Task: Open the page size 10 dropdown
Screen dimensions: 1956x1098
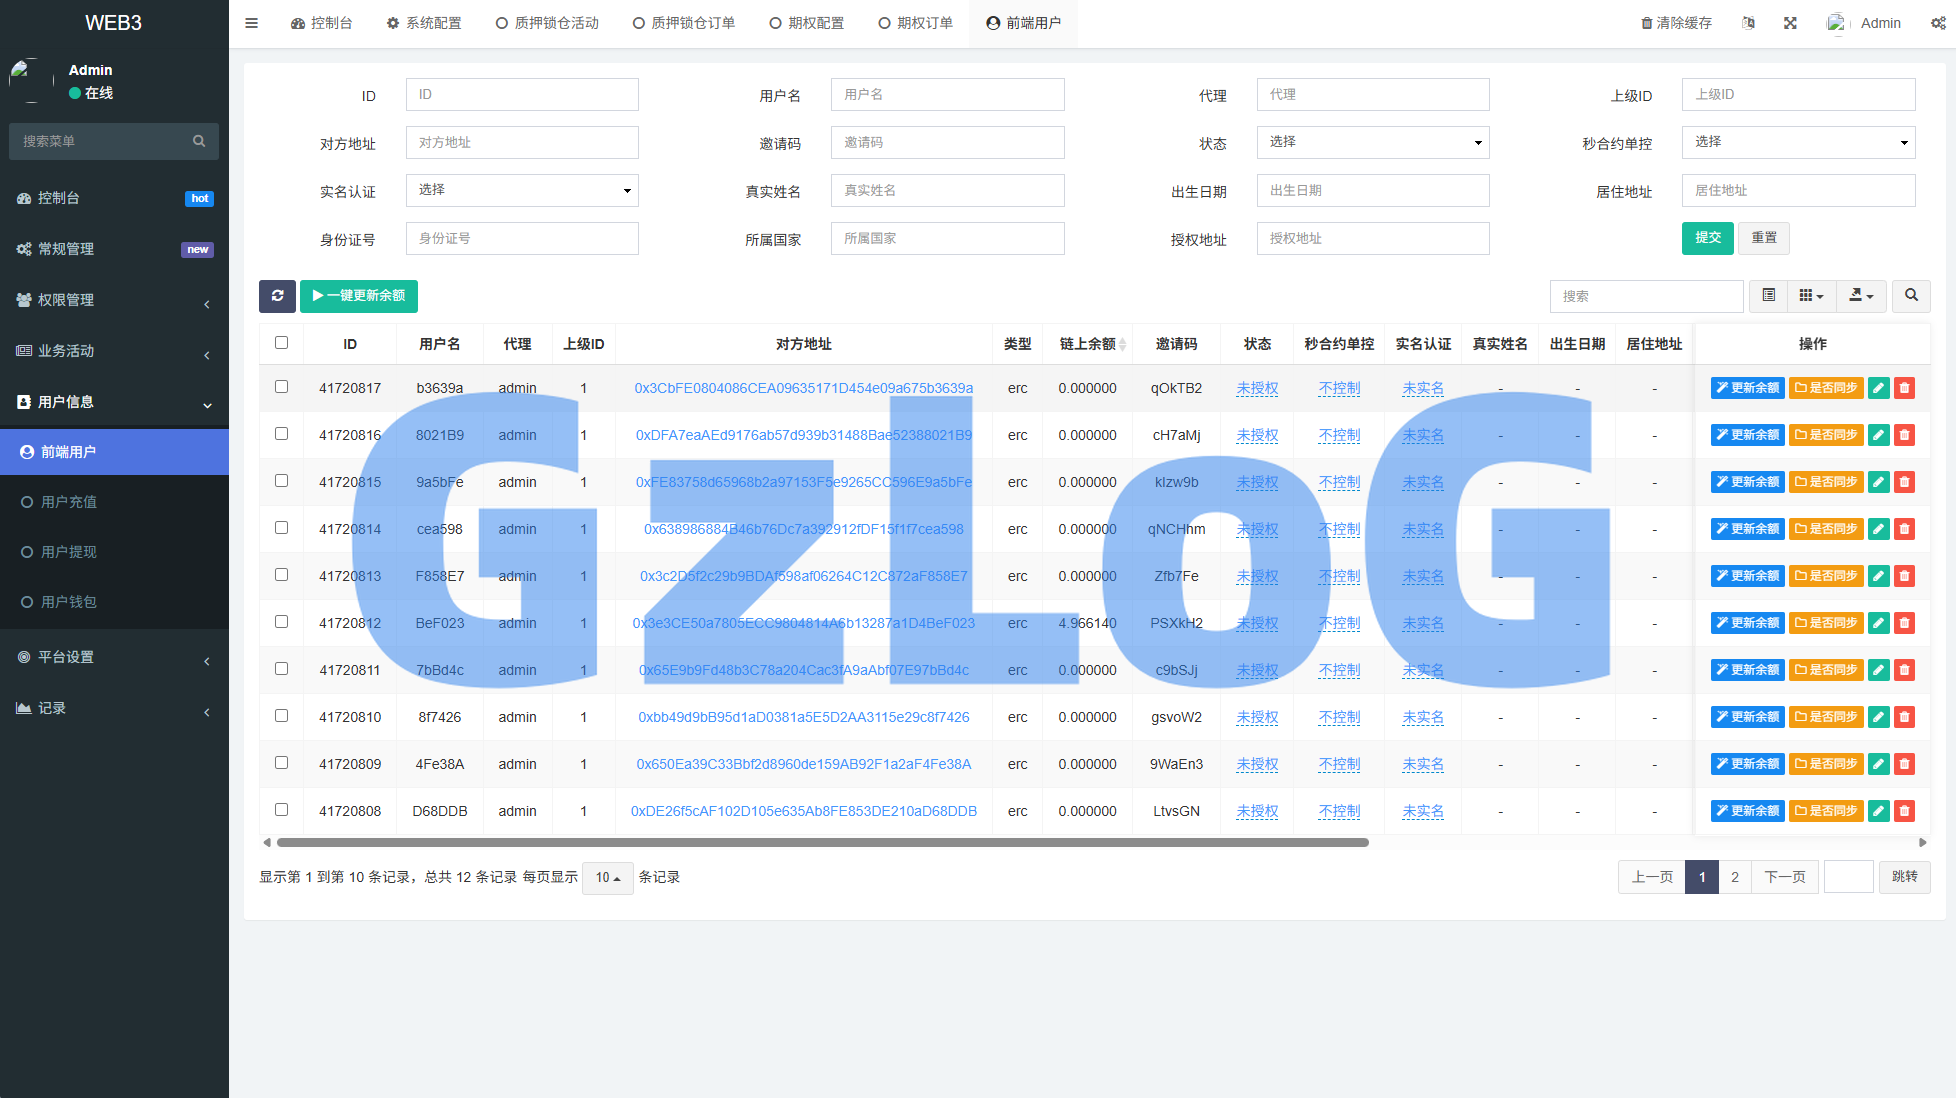Action: click(x=607, y=877)
